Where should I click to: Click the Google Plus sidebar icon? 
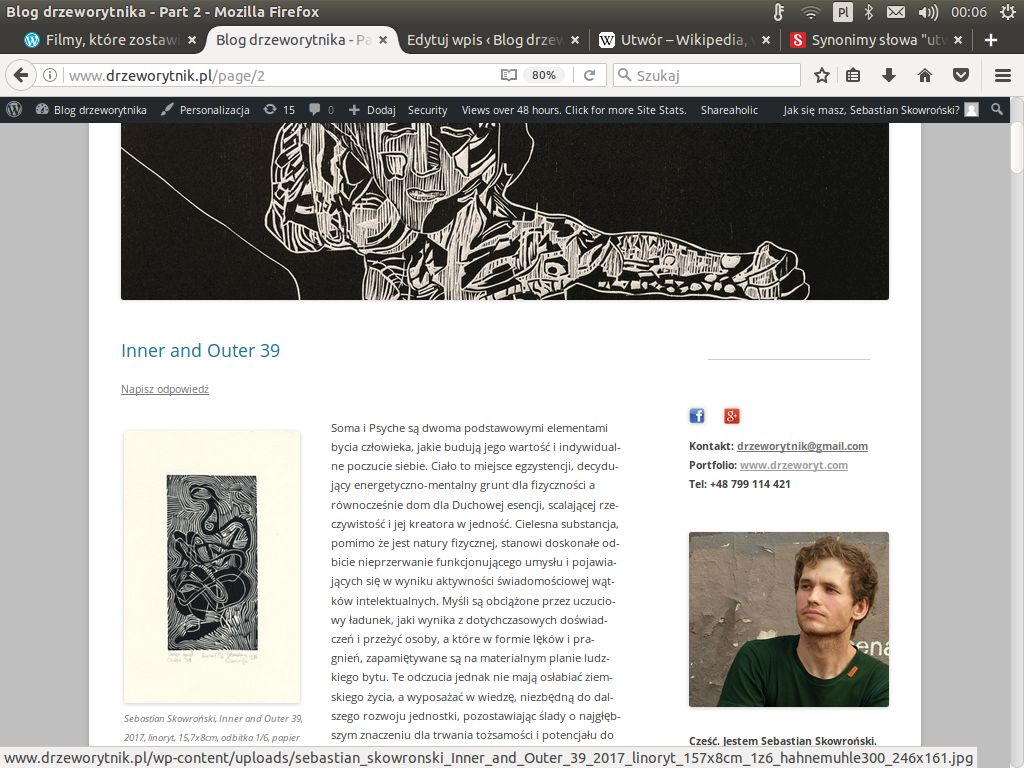[x=731, y=416]
